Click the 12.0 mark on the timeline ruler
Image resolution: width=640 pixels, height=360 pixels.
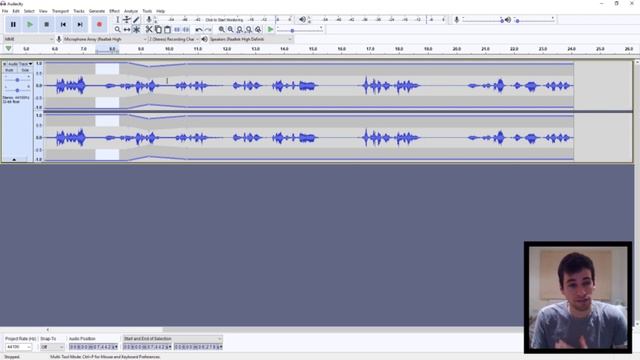tap(227, 49)
